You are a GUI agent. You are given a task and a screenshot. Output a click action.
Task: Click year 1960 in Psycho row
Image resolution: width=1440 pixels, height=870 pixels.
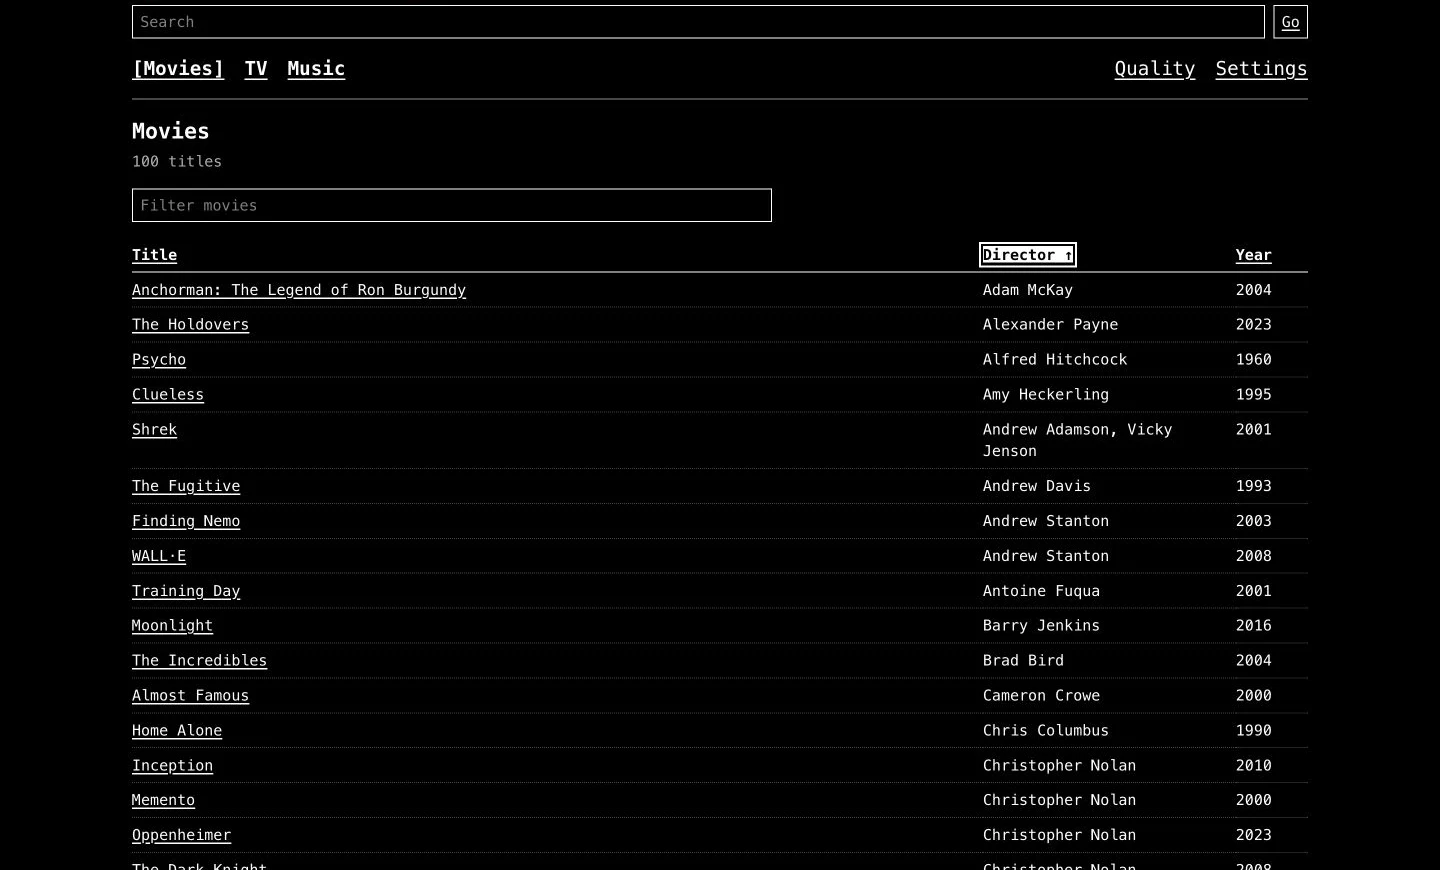point(1253,360)
